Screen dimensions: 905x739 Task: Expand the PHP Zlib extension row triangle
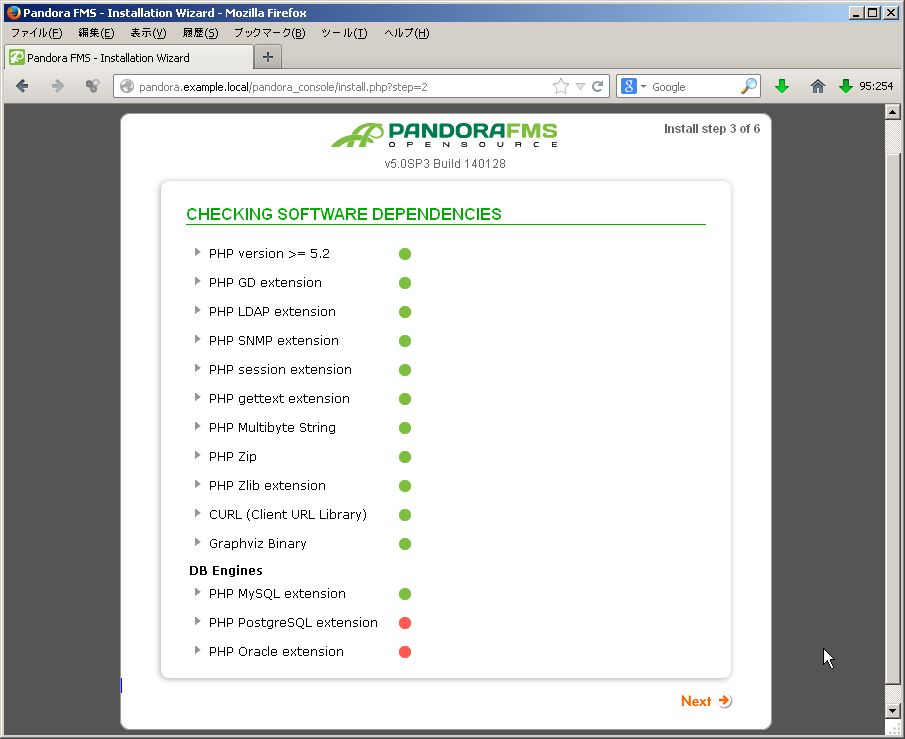point(197,484)
